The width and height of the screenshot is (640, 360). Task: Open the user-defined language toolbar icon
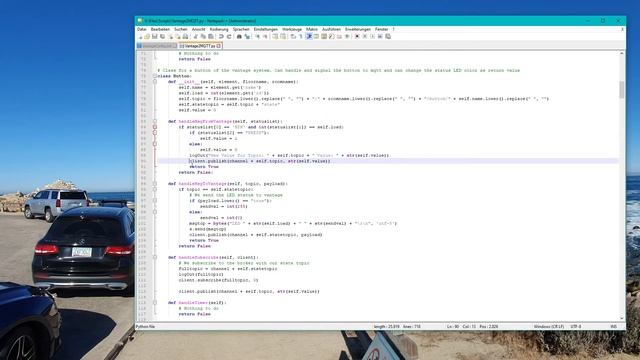[316, 36]
